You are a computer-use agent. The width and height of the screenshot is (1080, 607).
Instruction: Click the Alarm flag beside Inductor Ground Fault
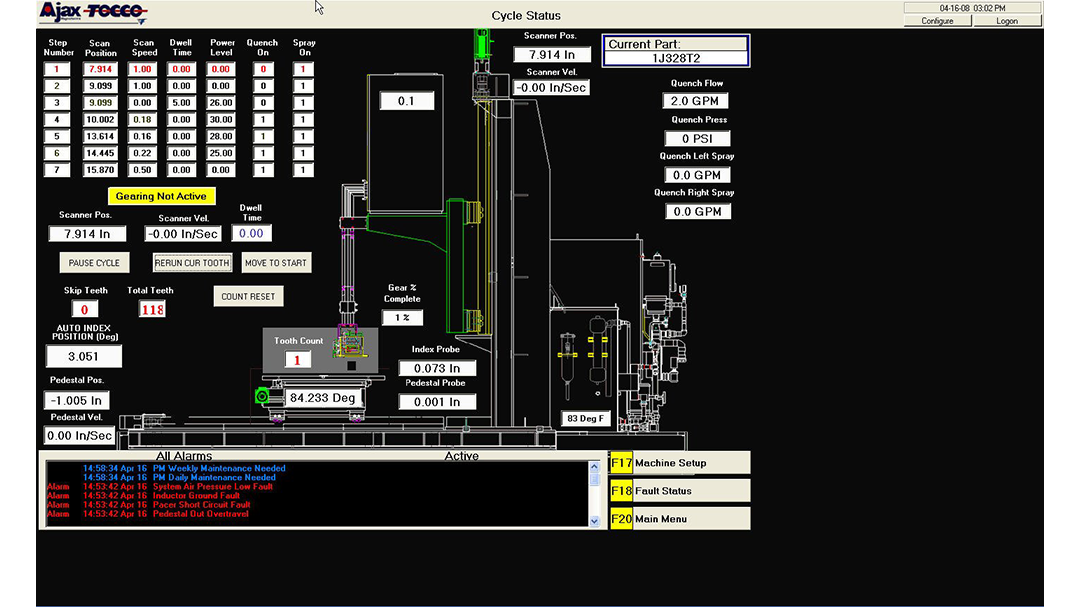click(57, 495)
